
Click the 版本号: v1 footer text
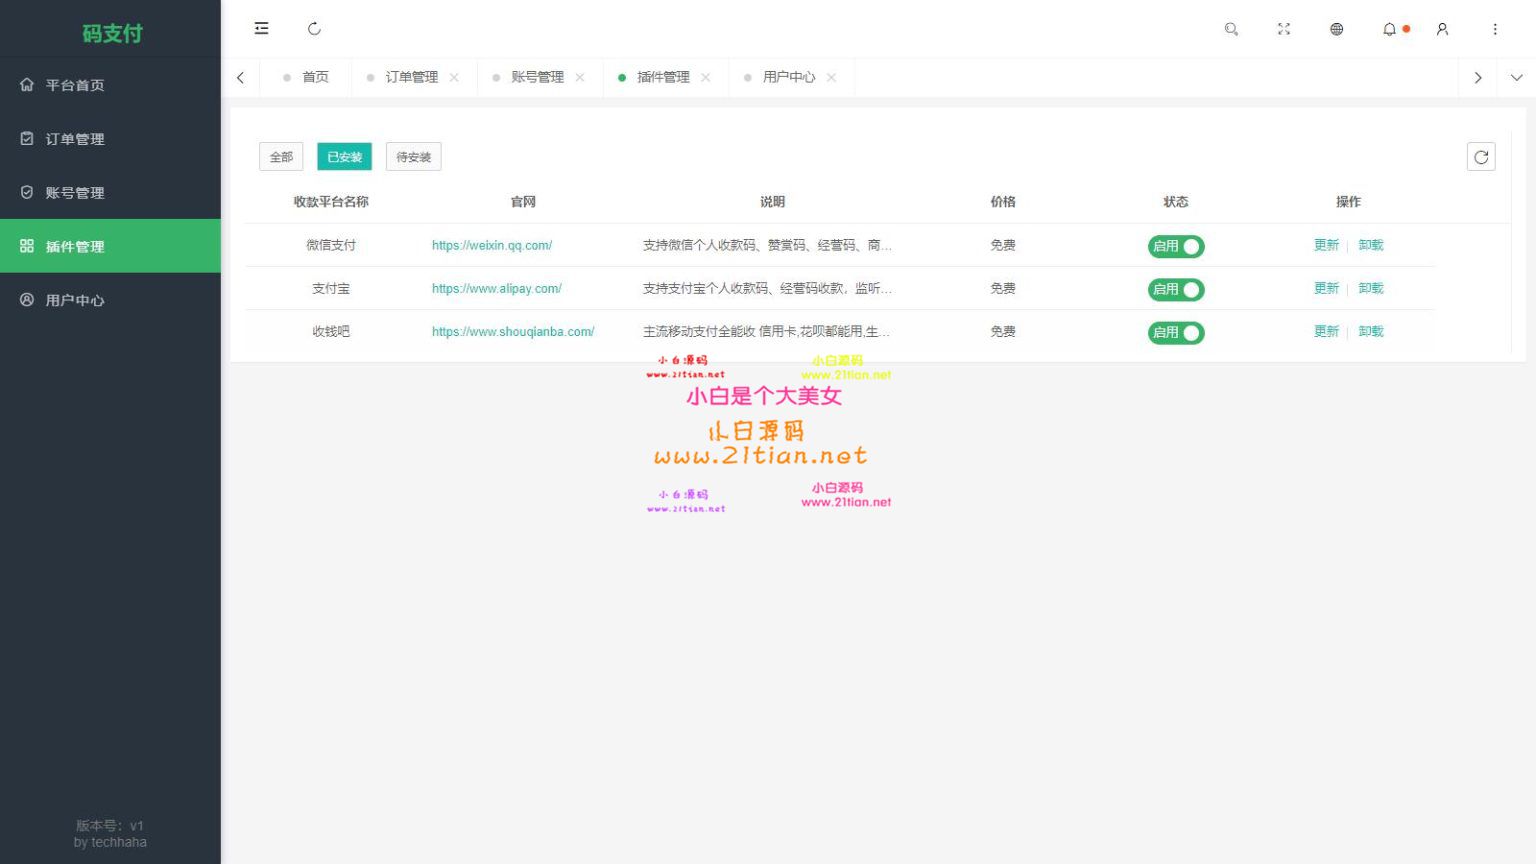(x=110, y=826)
